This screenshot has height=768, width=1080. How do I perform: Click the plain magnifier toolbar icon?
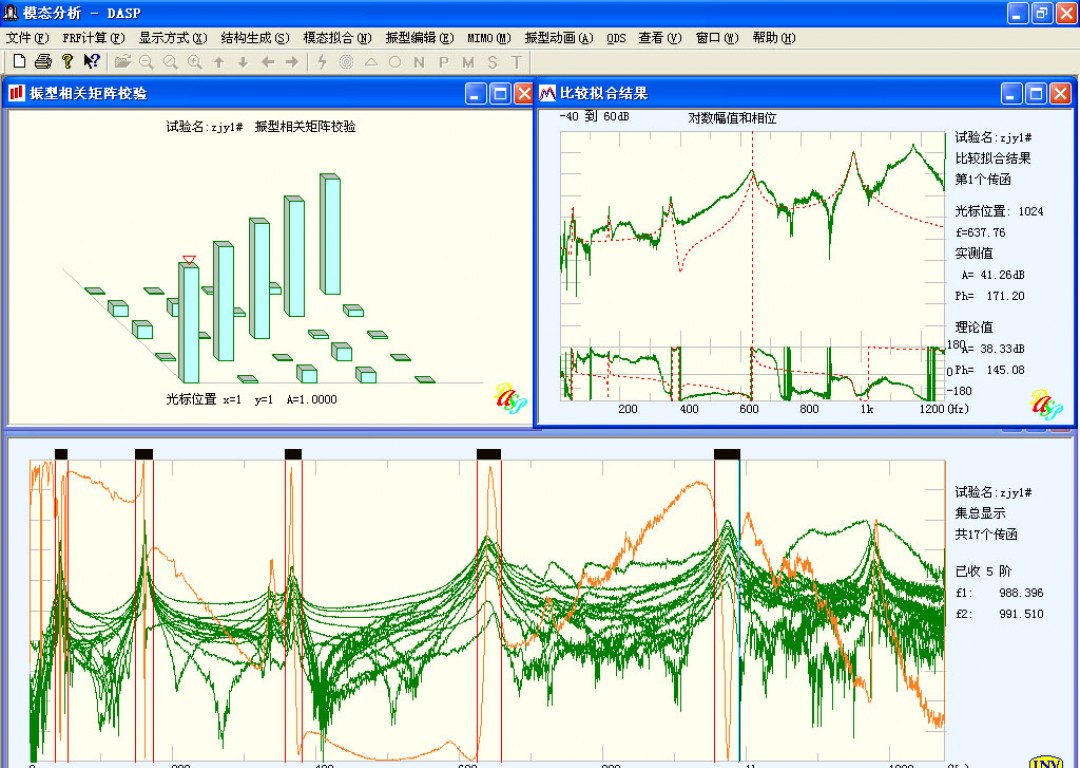tap(170, 61)
